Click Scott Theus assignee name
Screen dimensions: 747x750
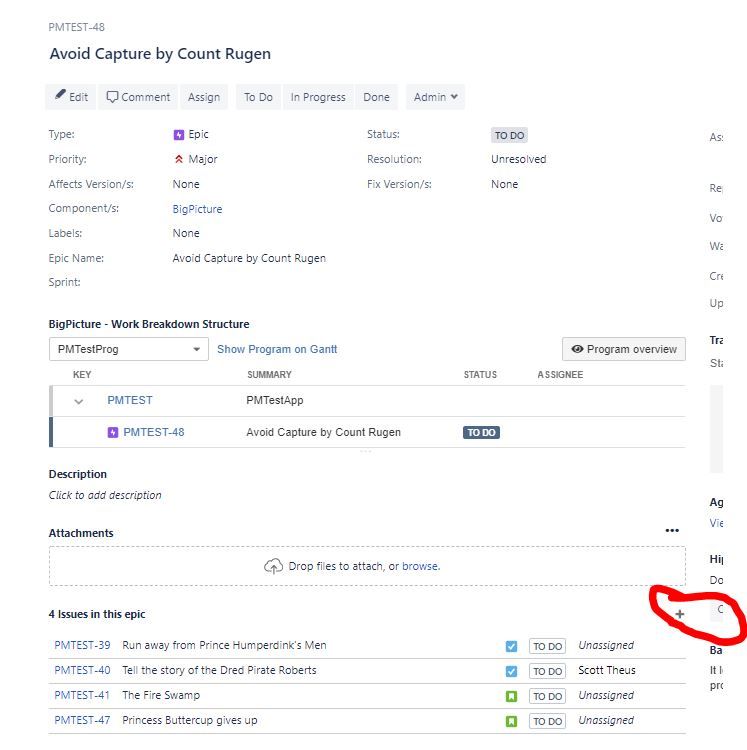pos(607,670)
